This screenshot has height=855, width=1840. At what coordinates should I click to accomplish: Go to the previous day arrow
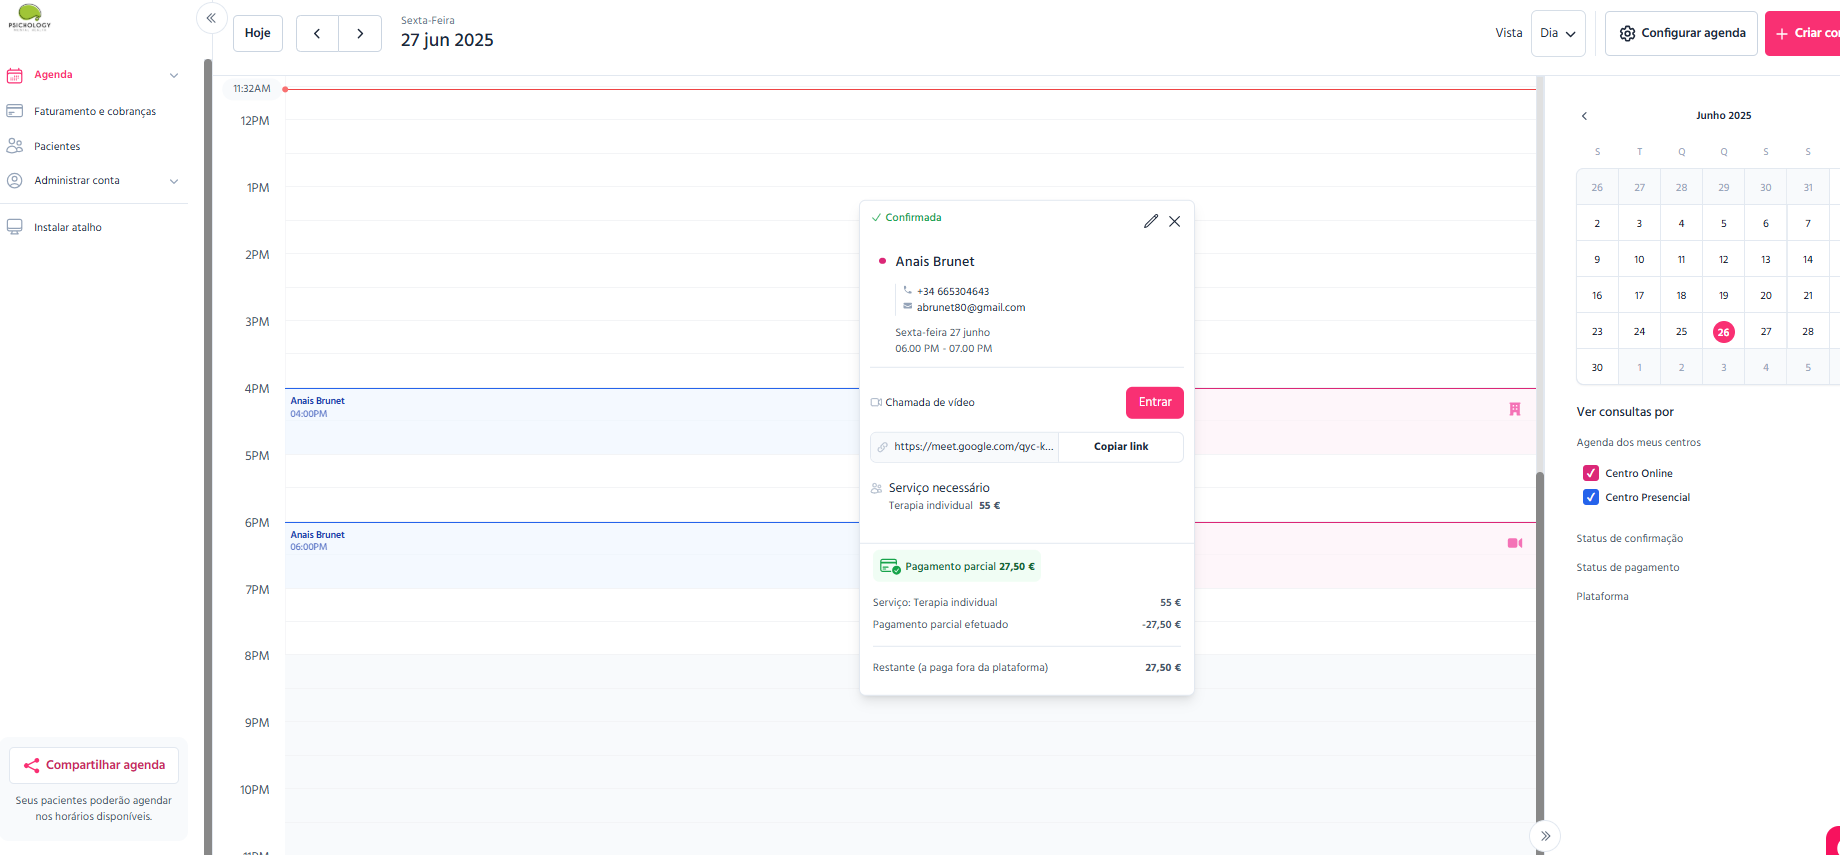pyautogui.click(x=317, y=33)
